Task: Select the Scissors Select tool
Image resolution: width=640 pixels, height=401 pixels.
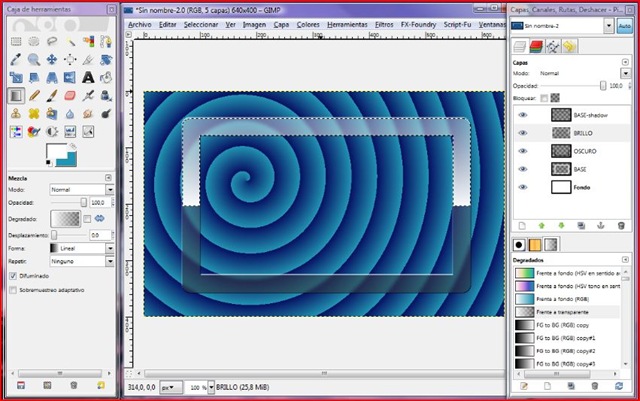Action: [106, 41]
